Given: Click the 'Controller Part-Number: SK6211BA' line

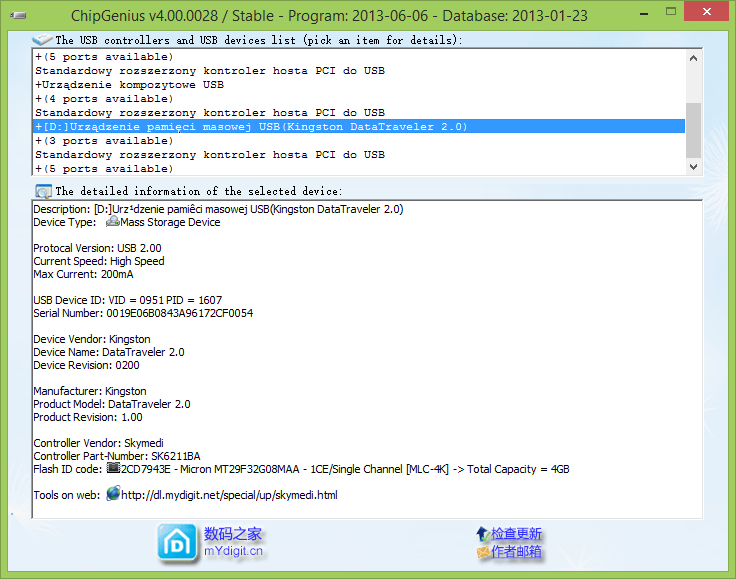Looking at the screenshot, I should click(x=117, y=456).
